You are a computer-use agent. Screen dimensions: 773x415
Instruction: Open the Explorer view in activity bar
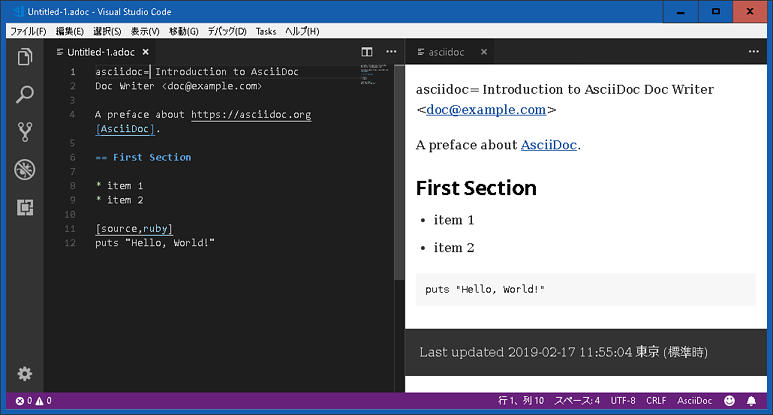click(x=25, y=57)
